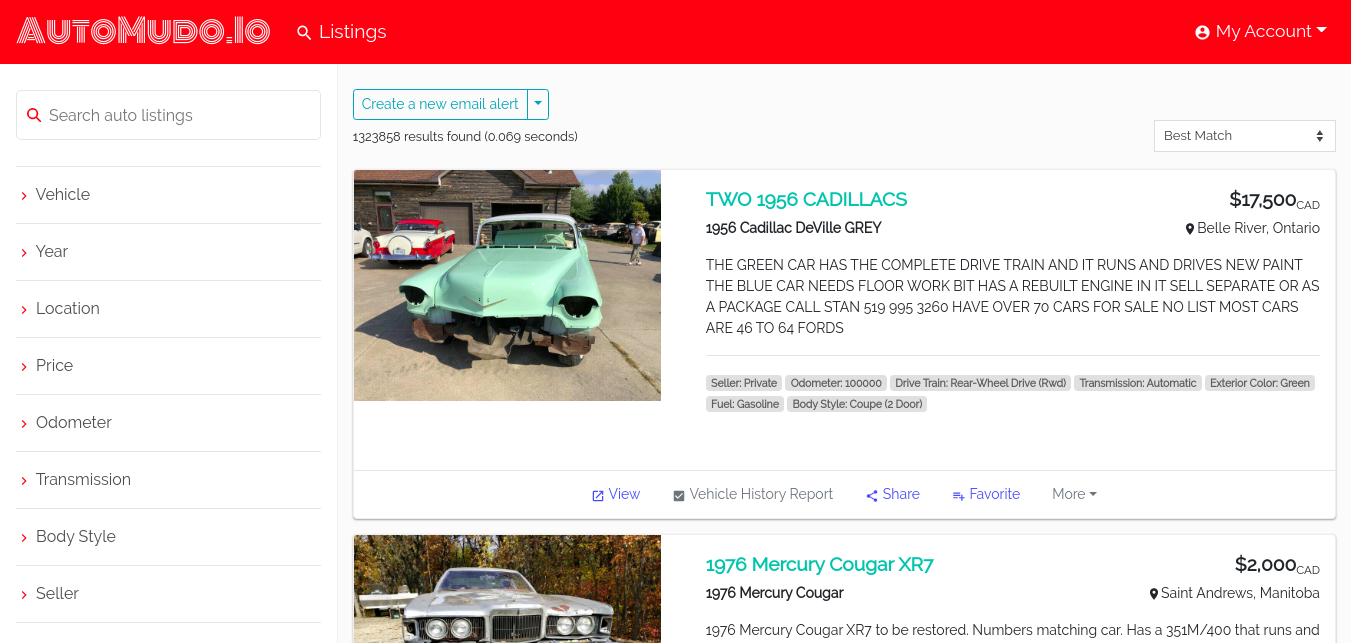Click the location pin beside Belle River
The image size is (1351, 643).
[x=1190, y=229]
